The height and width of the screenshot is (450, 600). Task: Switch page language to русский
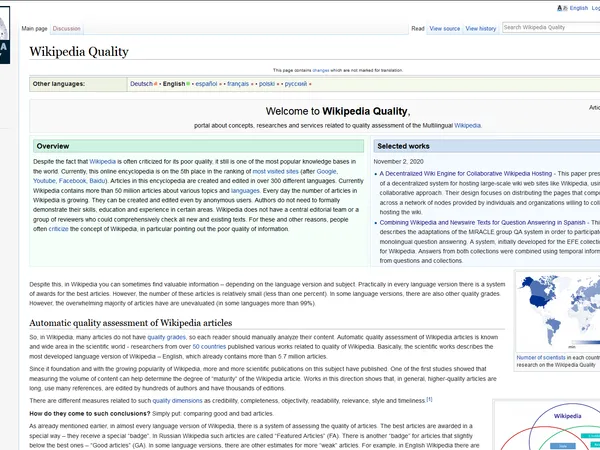[x=296, y=84]
